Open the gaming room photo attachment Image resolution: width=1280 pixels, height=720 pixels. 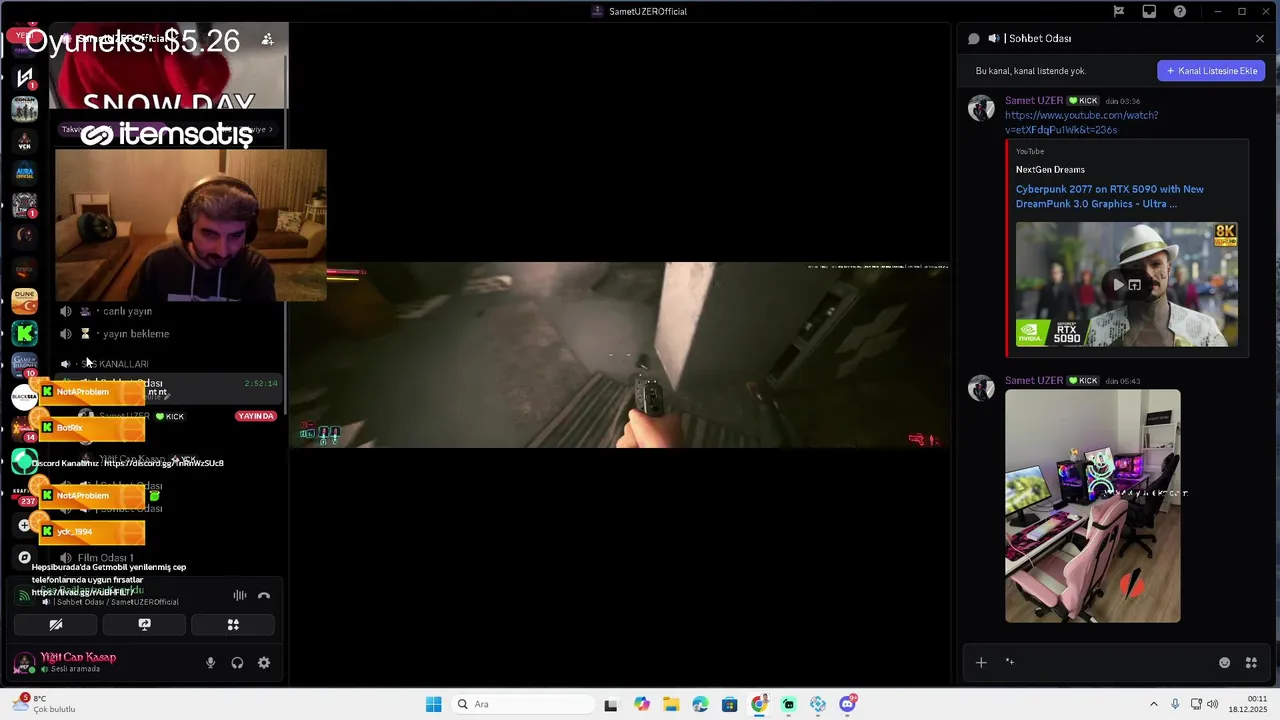click(1092, 506)
